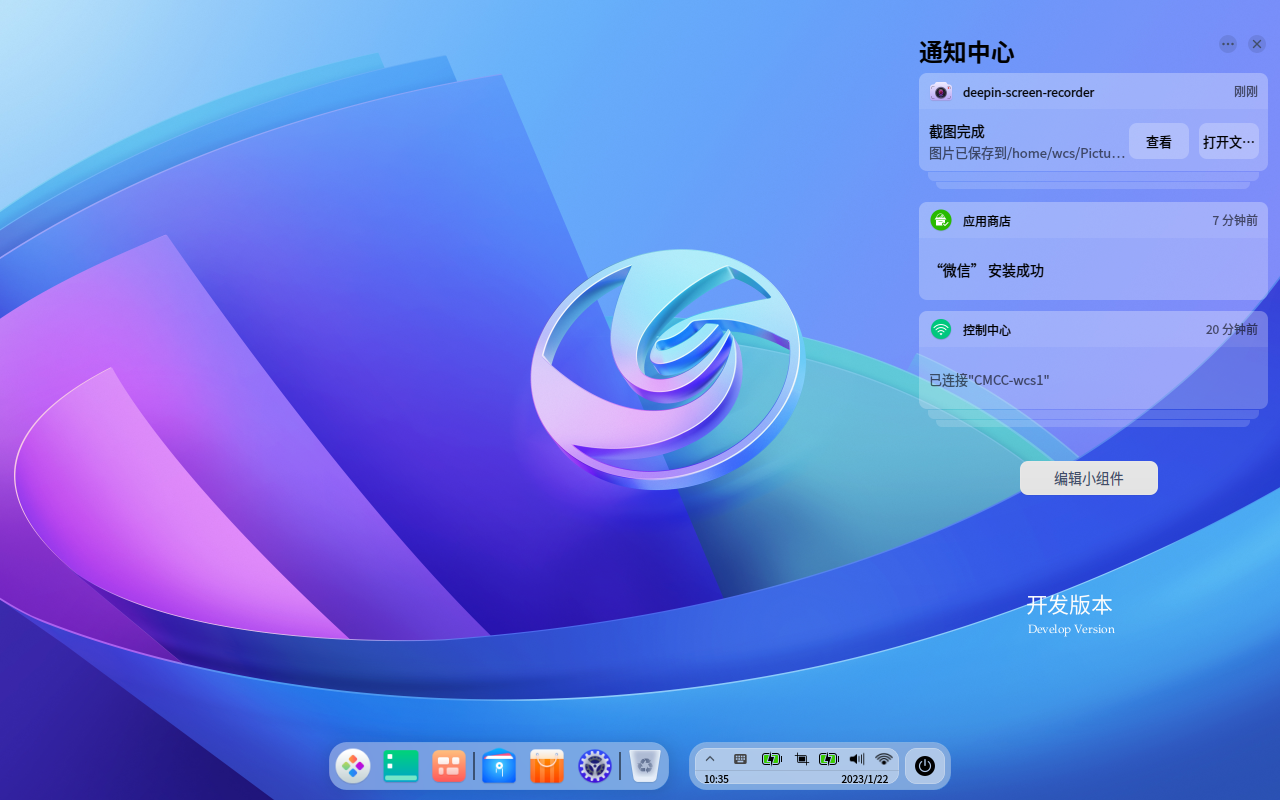The image size is (1280, 800).
Task: Open the onscreen keyboard from the tray
Action: click(740, 759)
